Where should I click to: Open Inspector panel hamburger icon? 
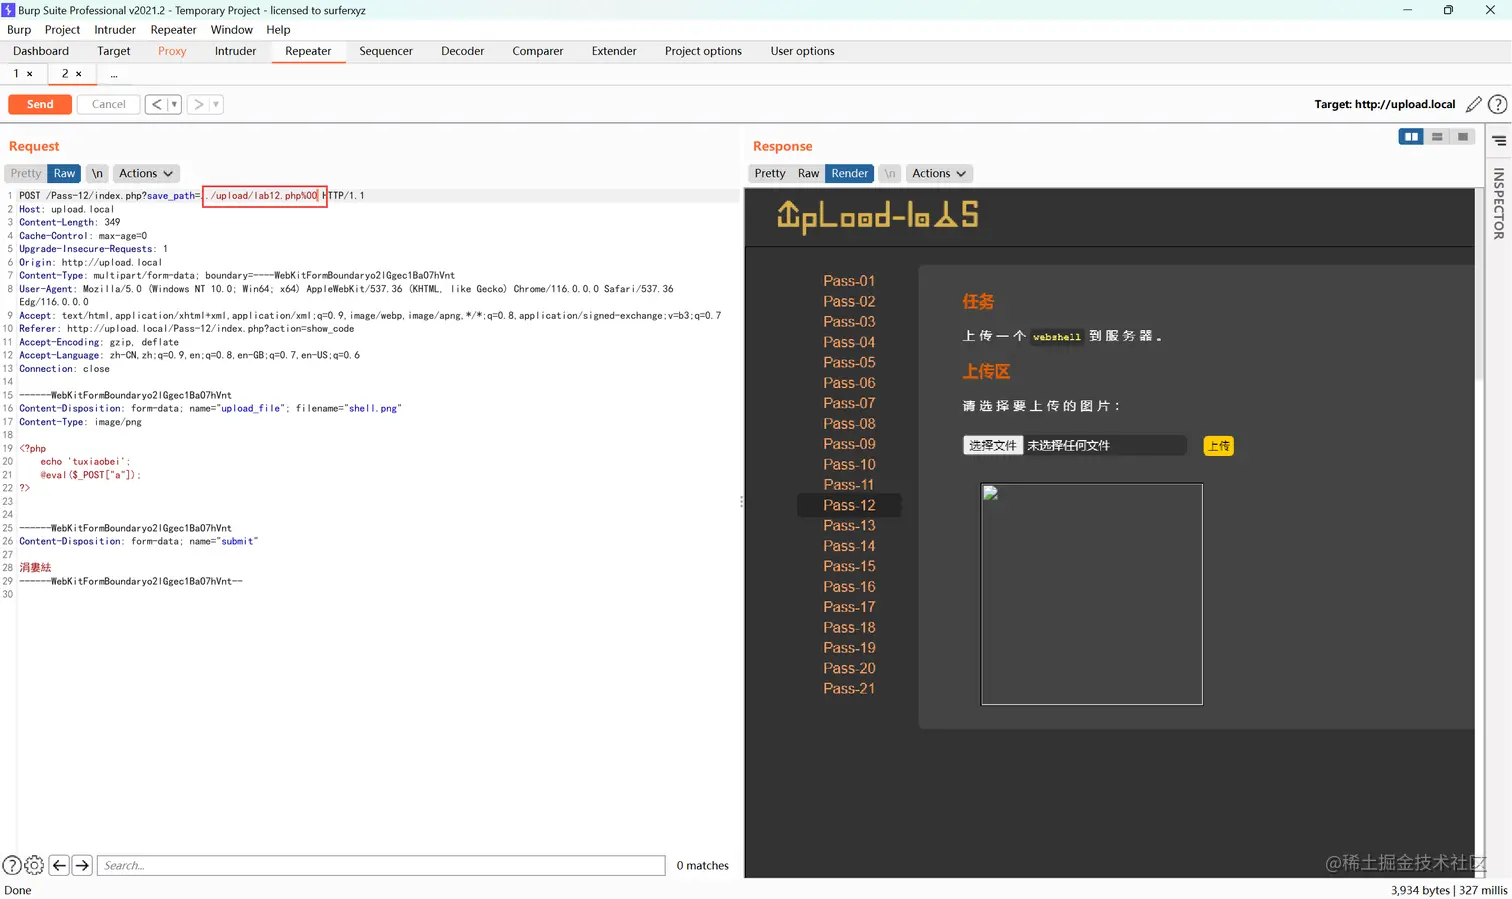[1499, 141]
